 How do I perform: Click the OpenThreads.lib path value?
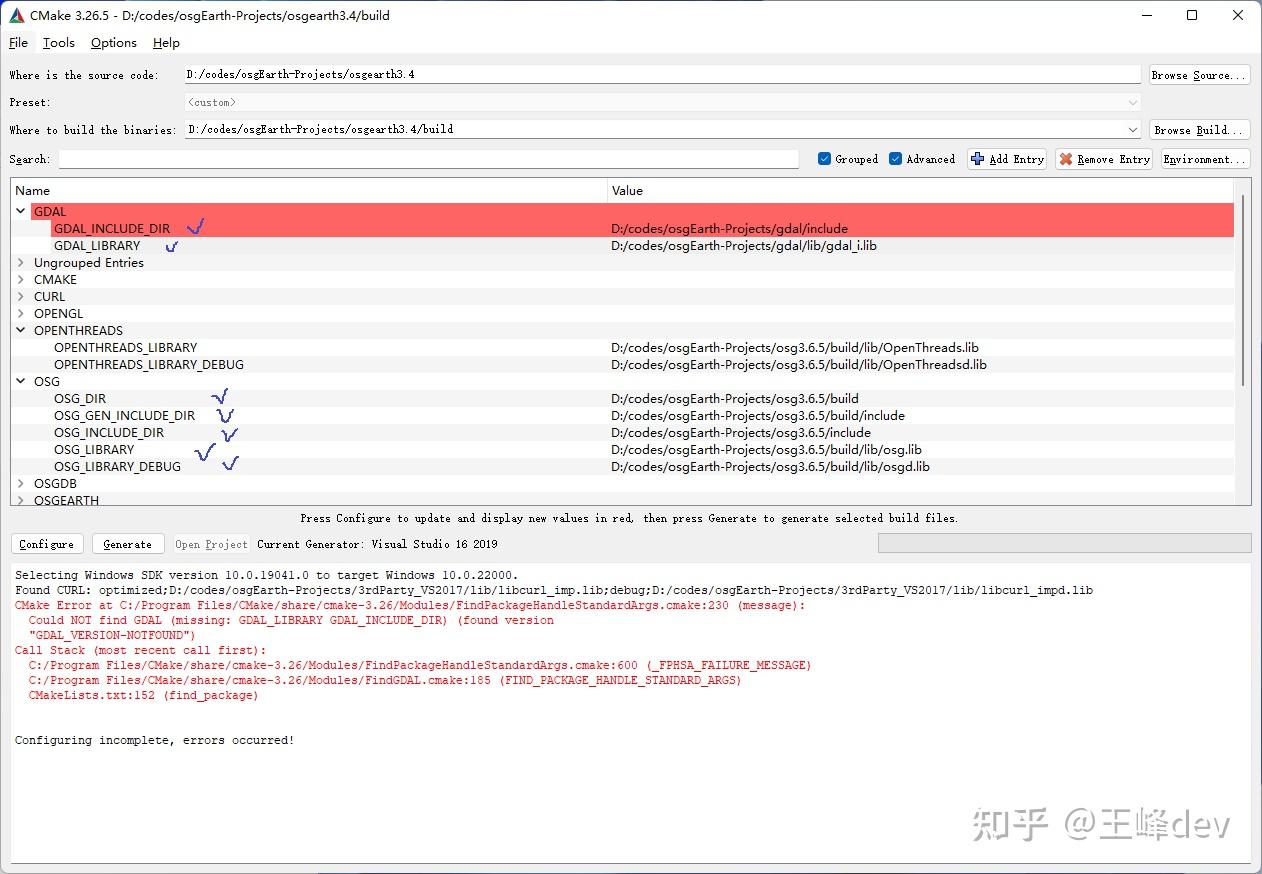tap(795, 347)
